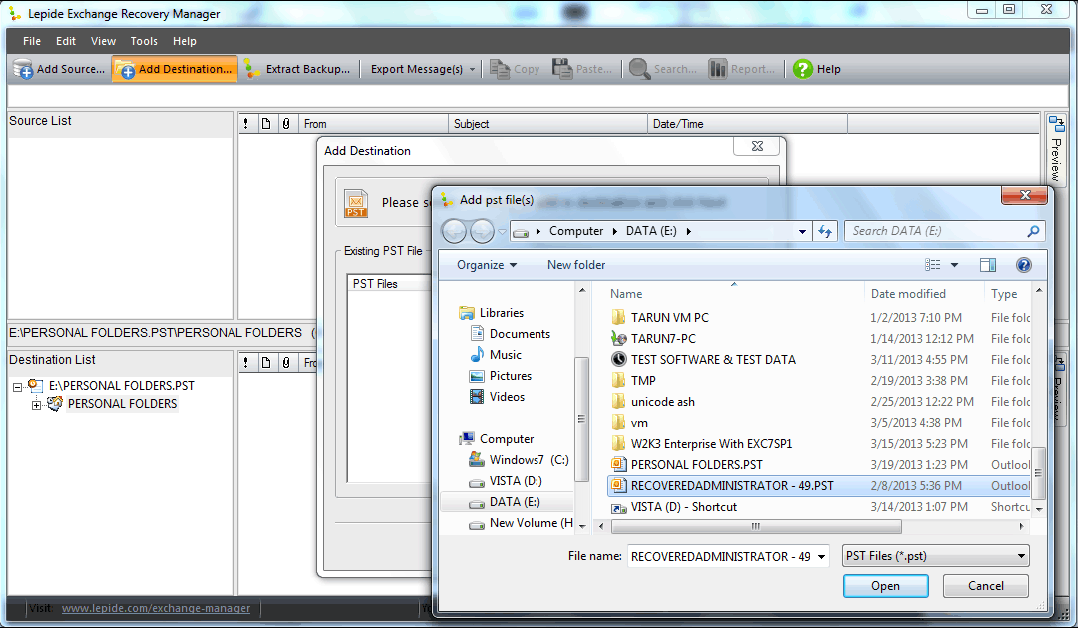
Task: Click the Report toolbar icon
Action: [x=718, y=69]
